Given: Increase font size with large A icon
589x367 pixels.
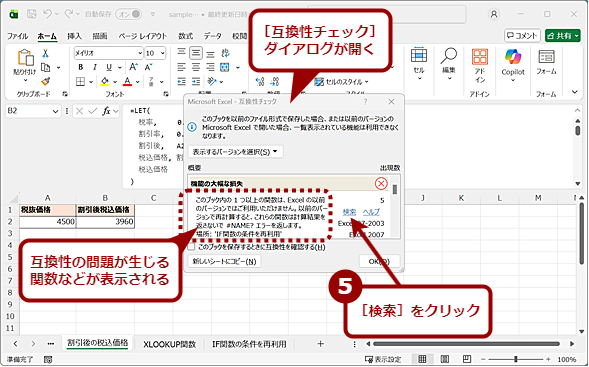Looking at the screenshot, I should point(133,67).
